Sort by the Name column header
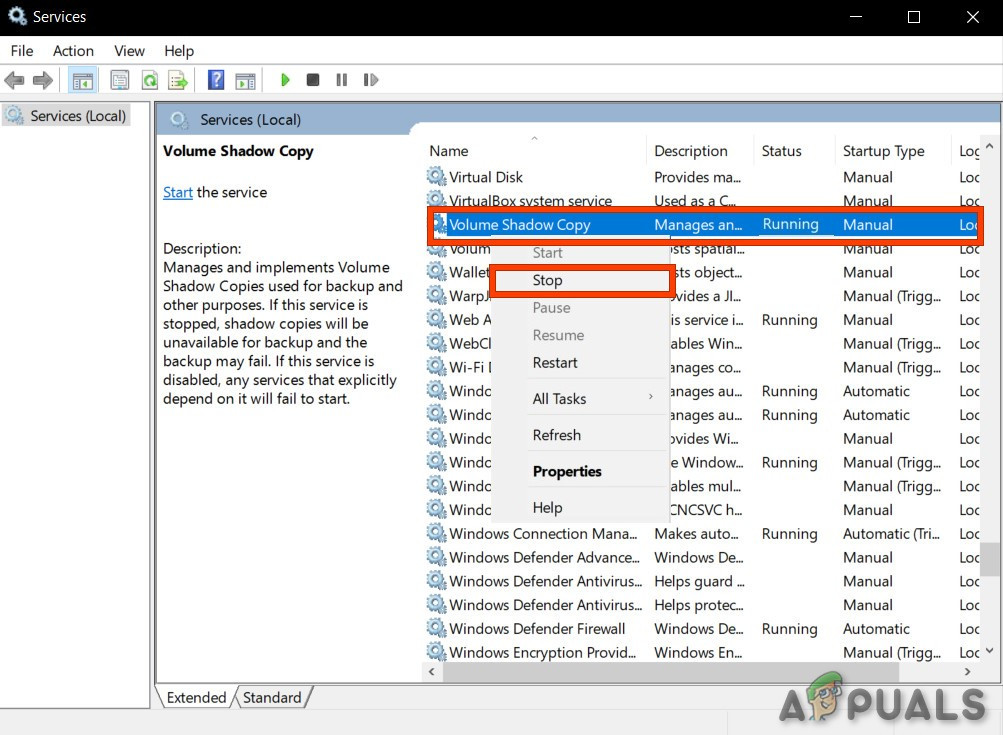 (x=449, y=151)
